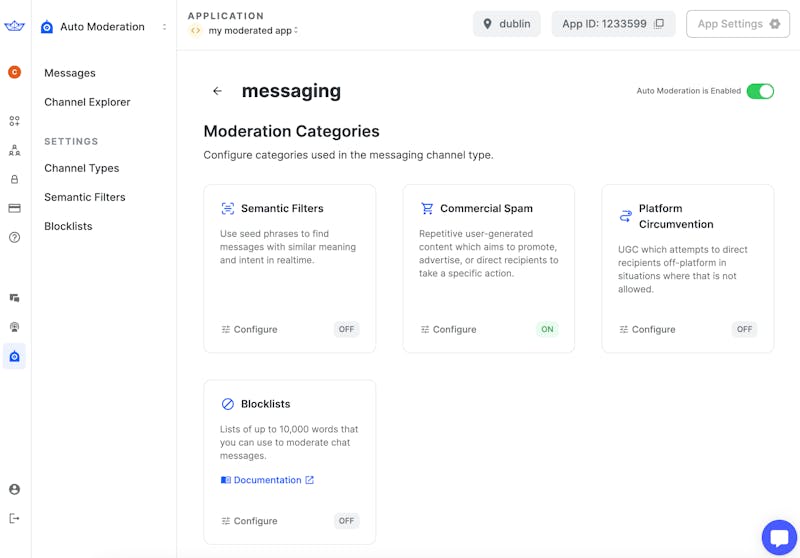Click the logout icon
The image size is (800, 558).
click(x=14, y=518)
